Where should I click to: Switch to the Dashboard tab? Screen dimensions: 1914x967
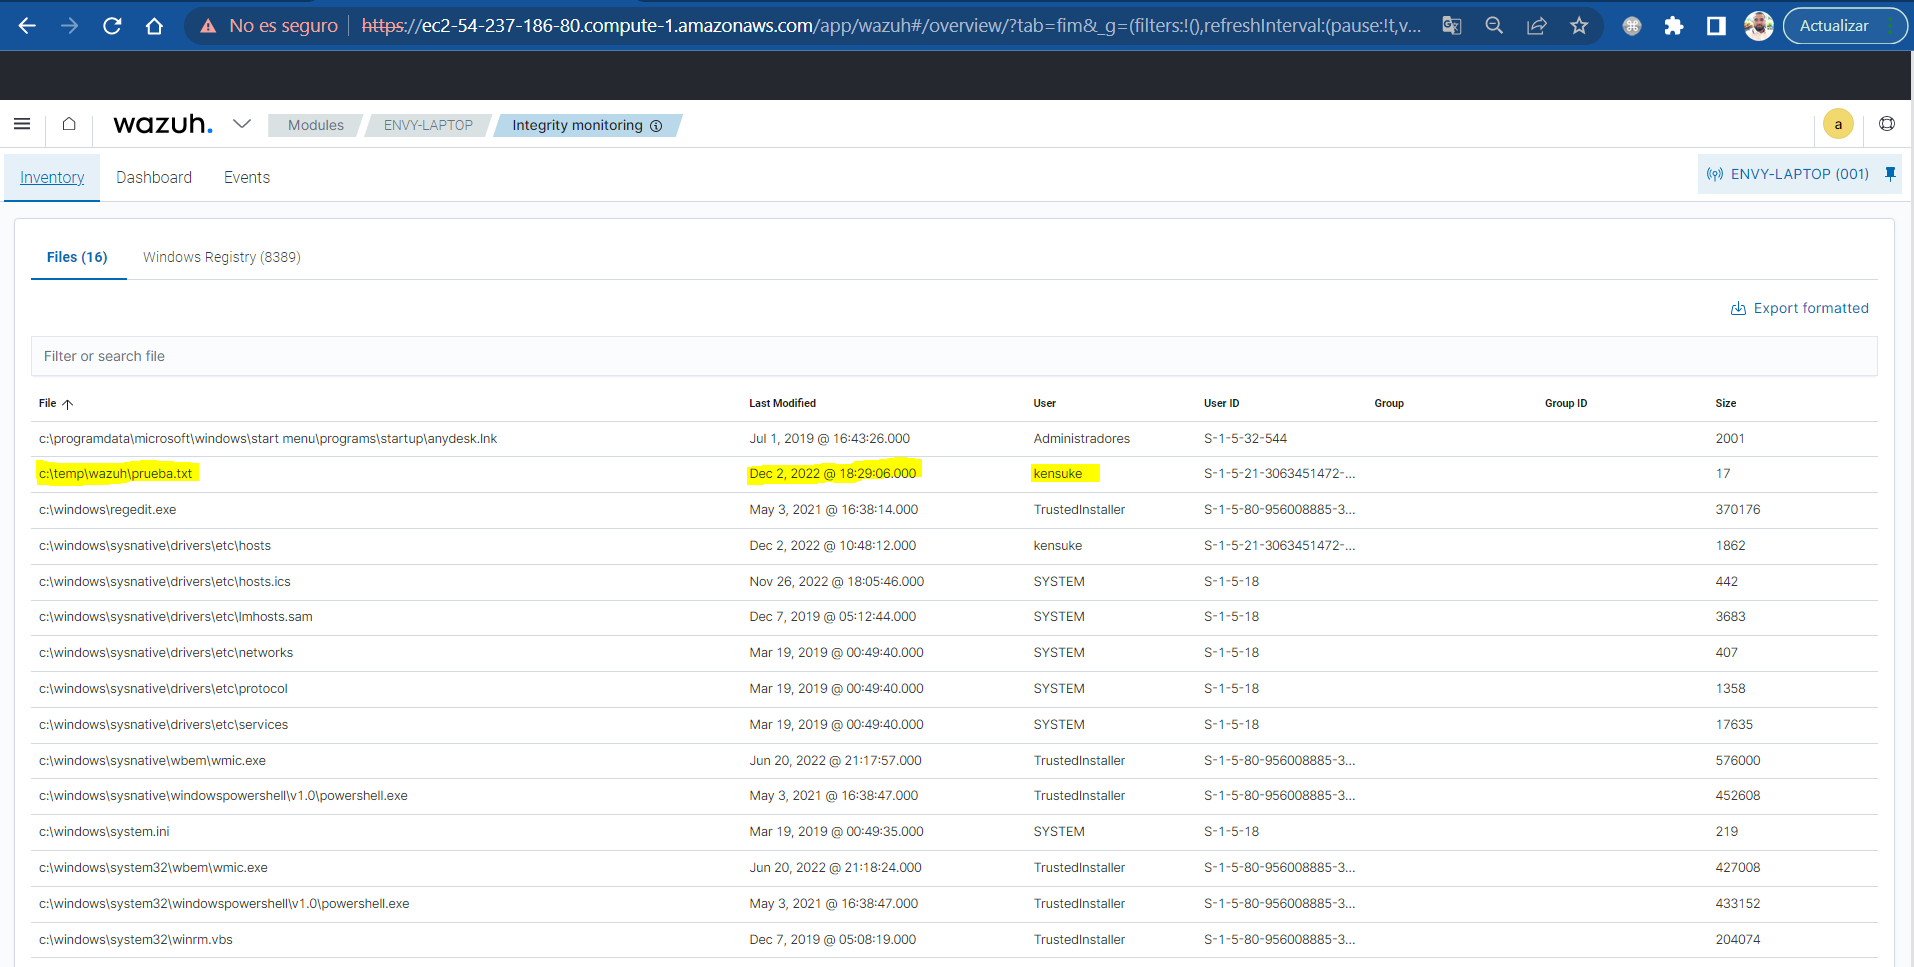point(154,177)
